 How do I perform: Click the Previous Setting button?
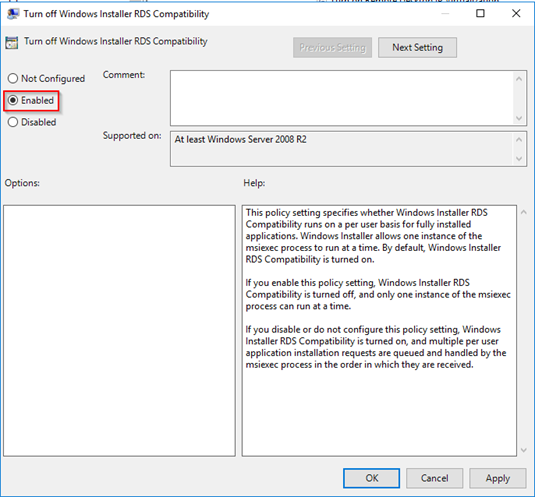[x=332, y=47]
